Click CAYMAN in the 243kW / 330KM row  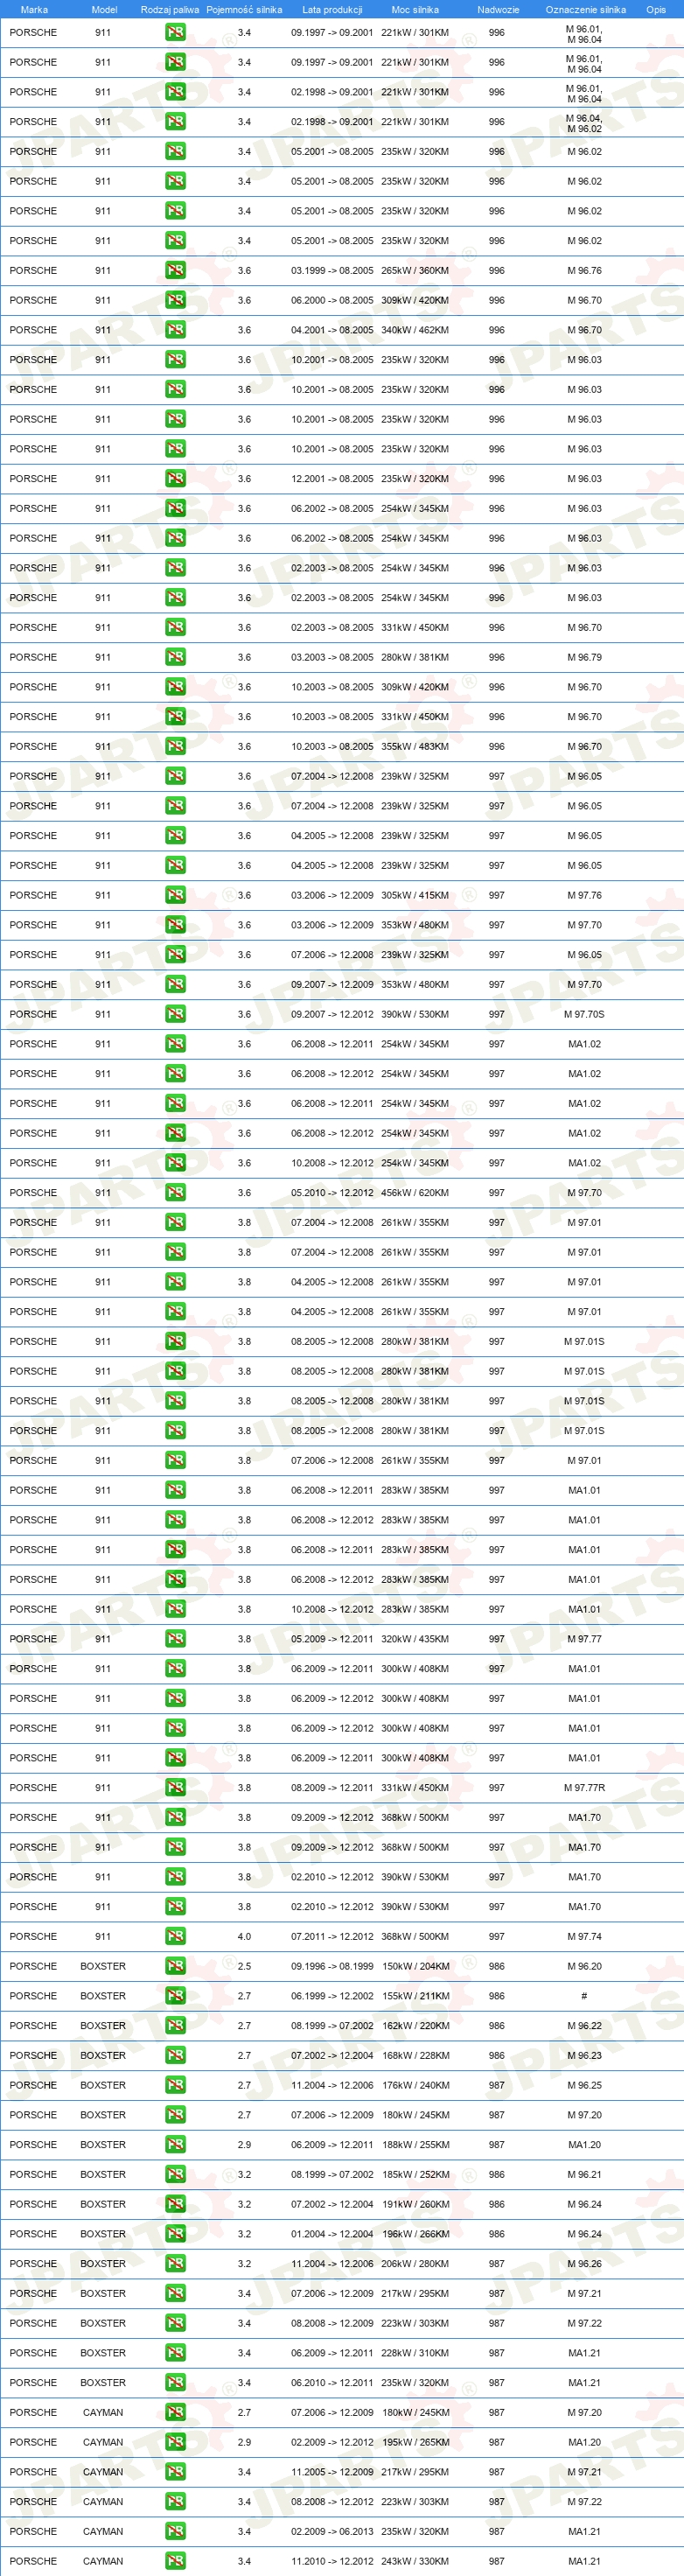pos(103,2561)
